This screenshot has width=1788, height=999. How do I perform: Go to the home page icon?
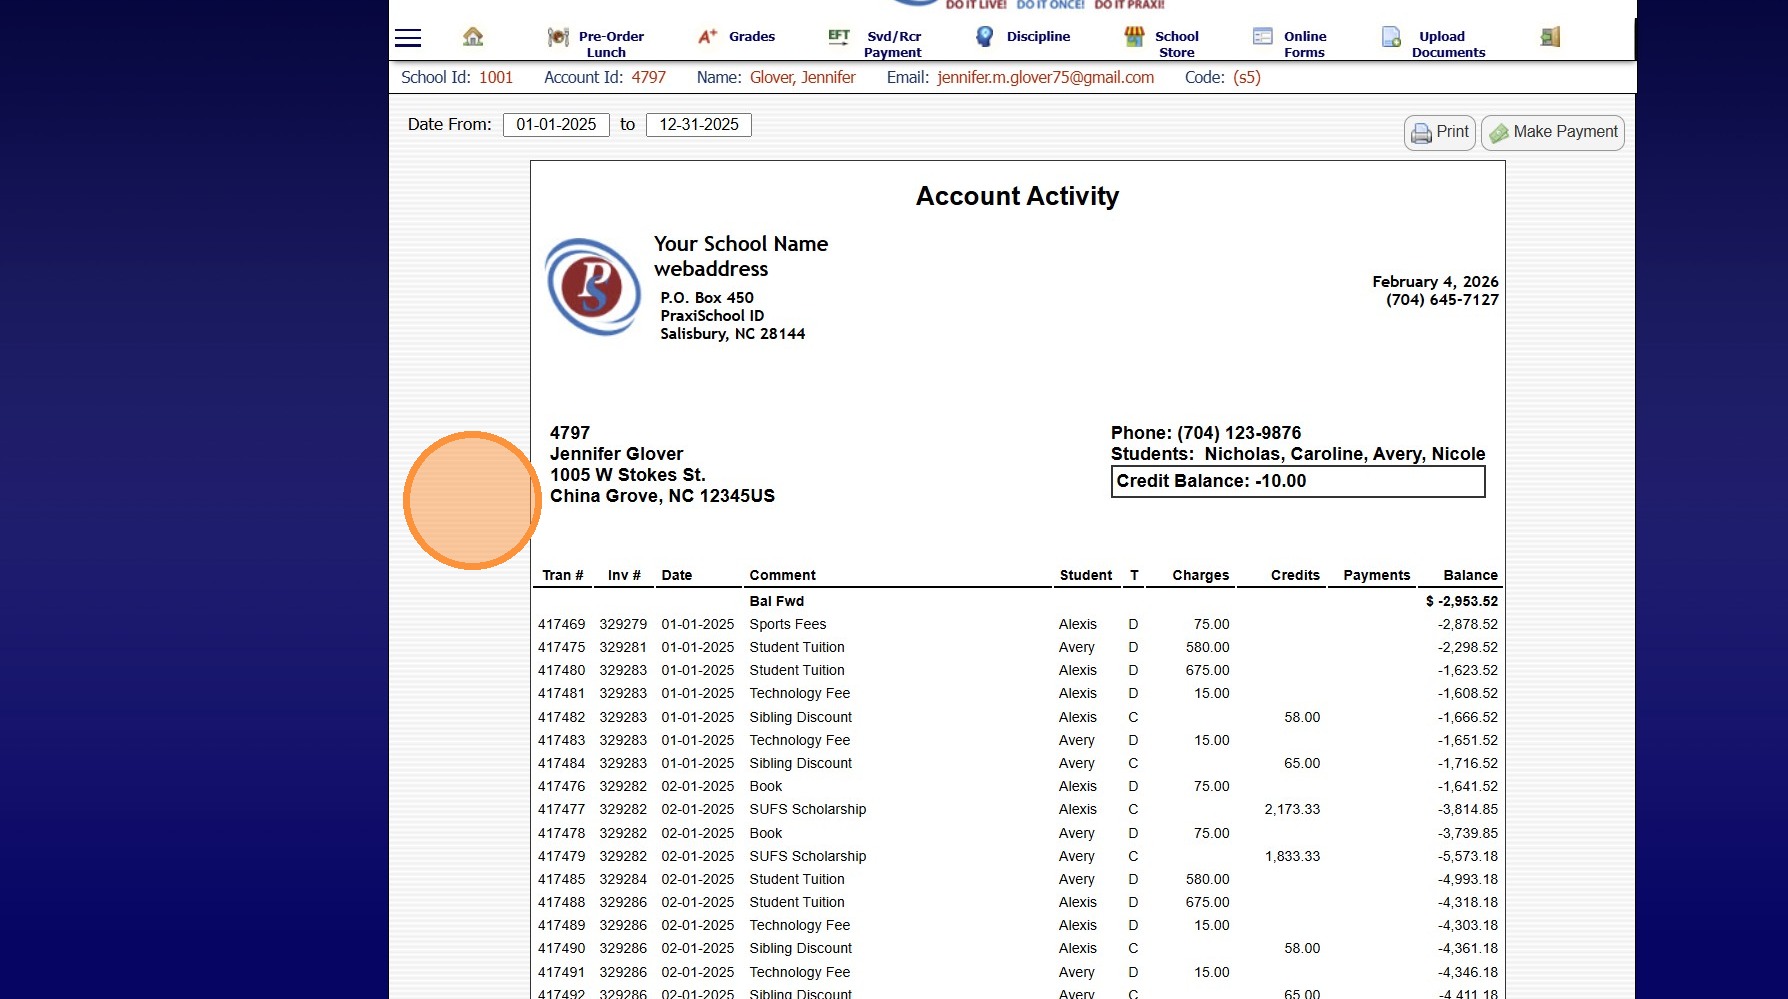[x=473, y=37]
